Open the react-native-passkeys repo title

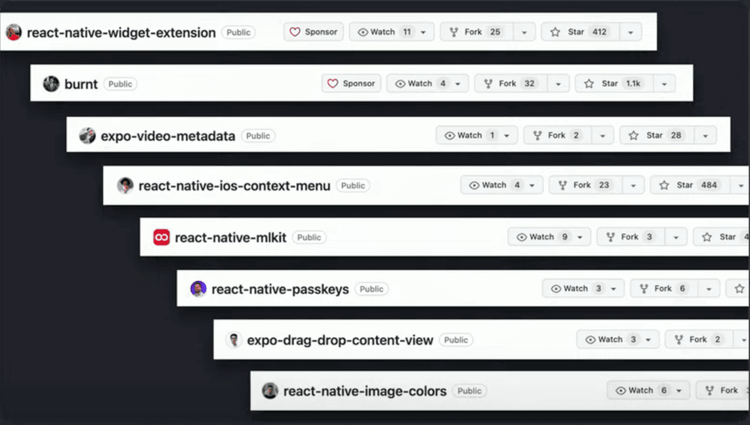280,289
